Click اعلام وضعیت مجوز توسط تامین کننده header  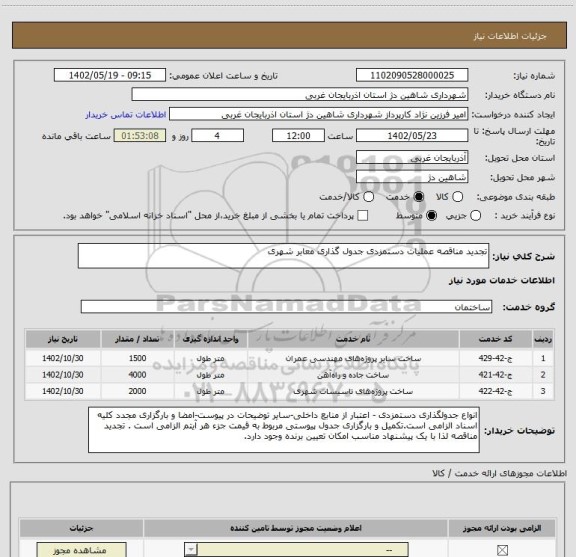(x=296, y=528)
